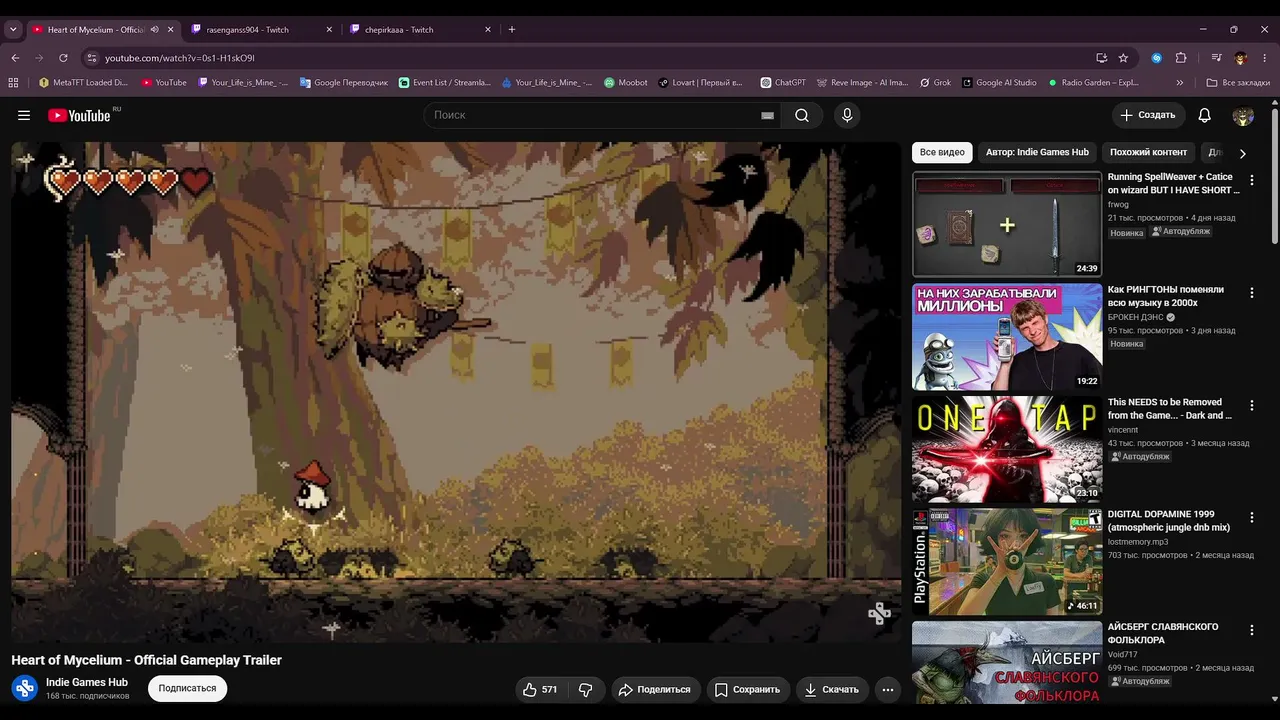Open the Moobot bookmark
The height and width of the screenshot is (720, 1280).
click(625, 83)
